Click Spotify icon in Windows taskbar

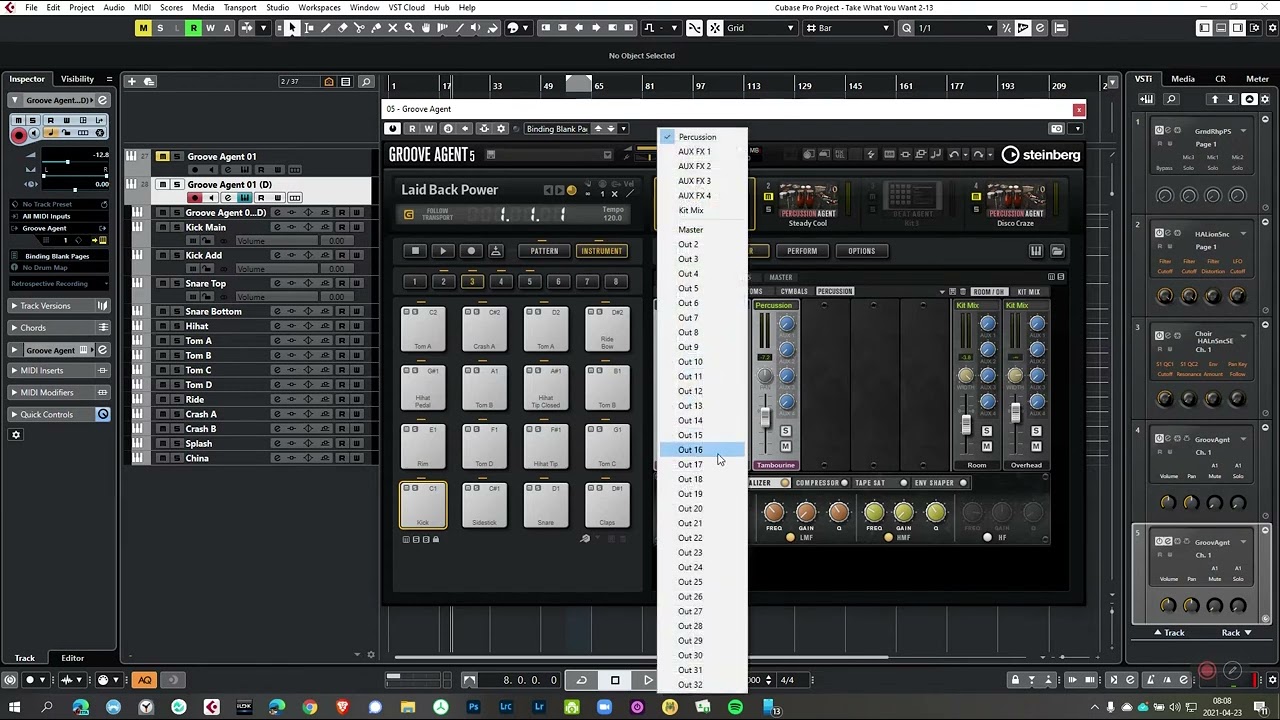736,708
